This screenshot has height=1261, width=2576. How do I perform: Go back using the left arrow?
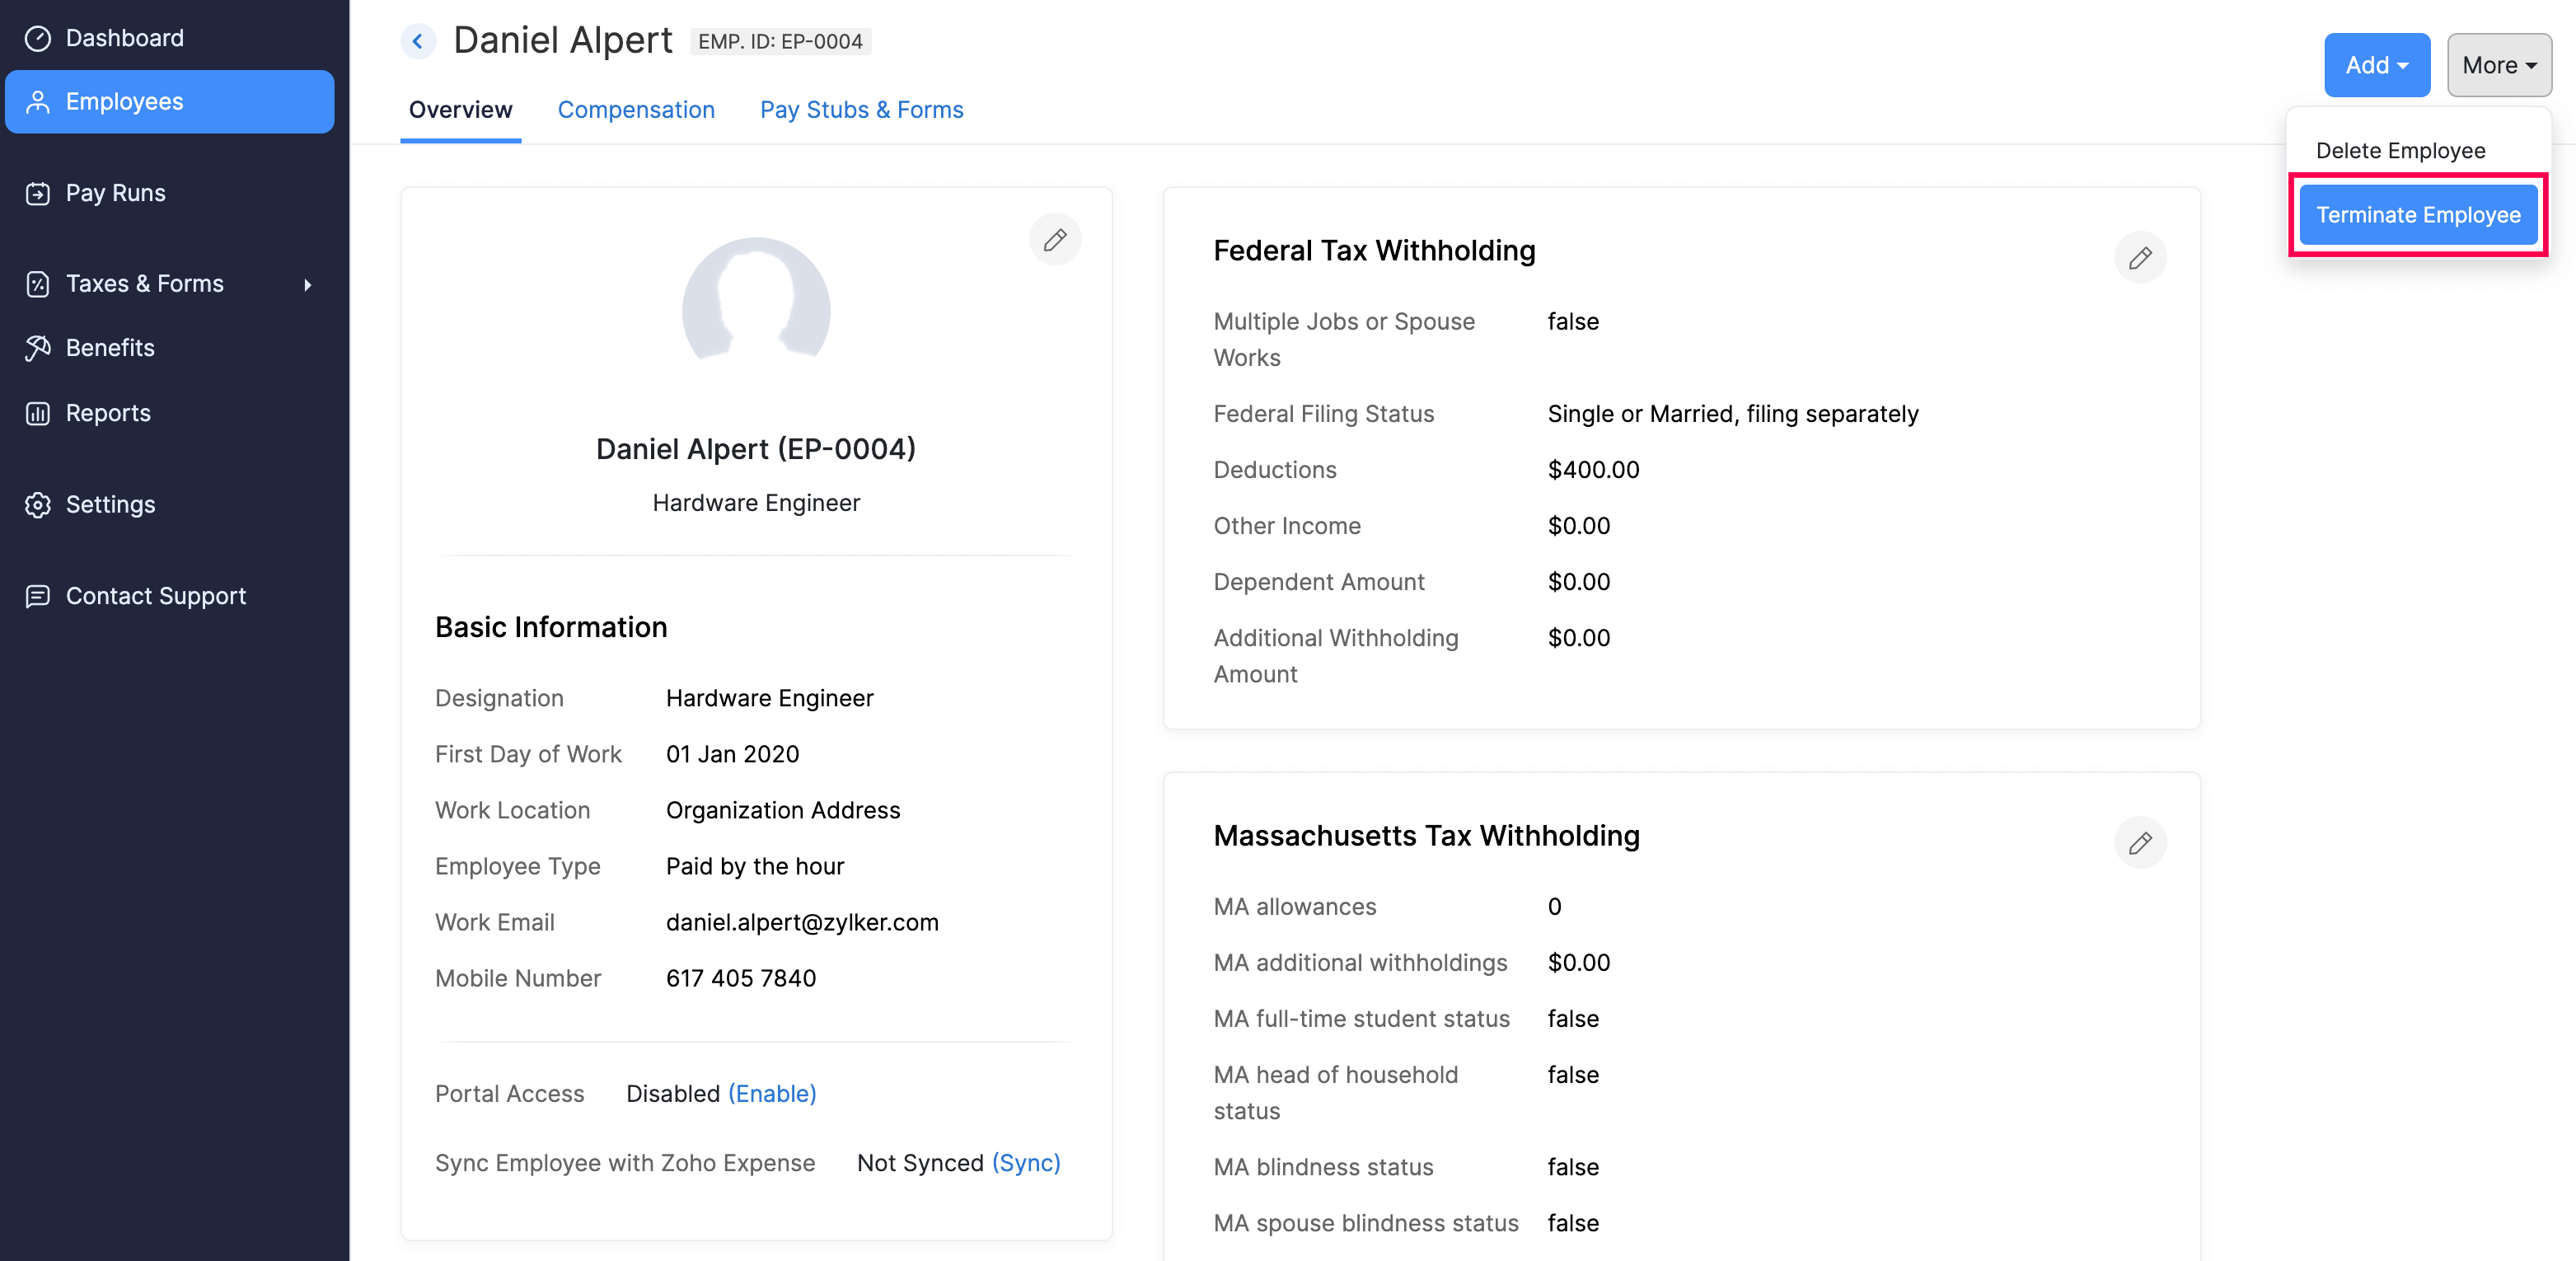[x=418, y=42]
